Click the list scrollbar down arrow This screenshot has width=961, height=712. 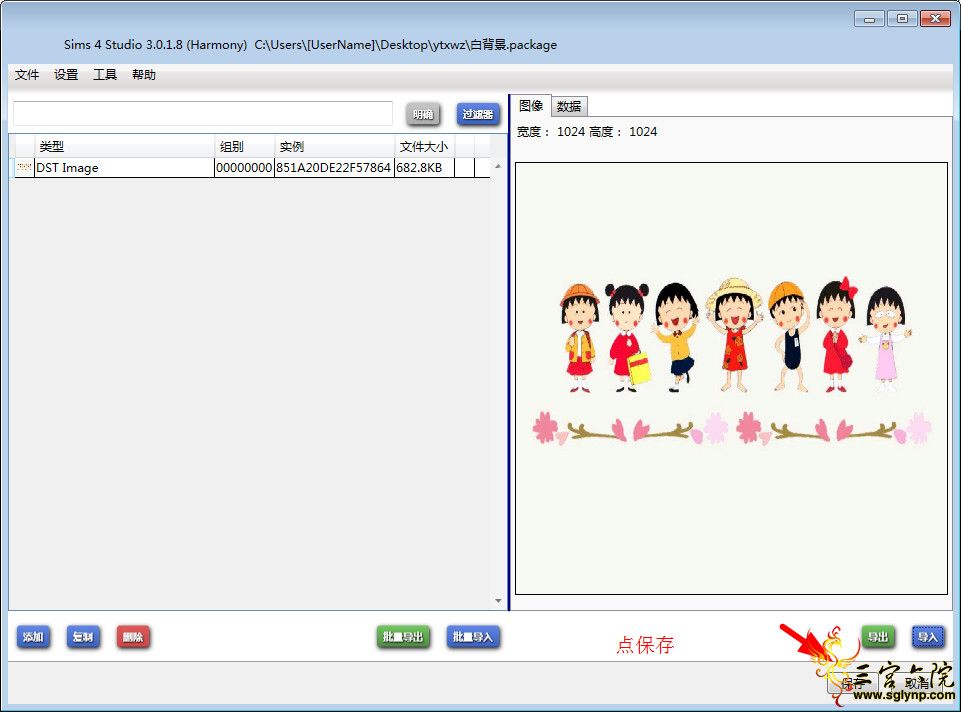498,601
